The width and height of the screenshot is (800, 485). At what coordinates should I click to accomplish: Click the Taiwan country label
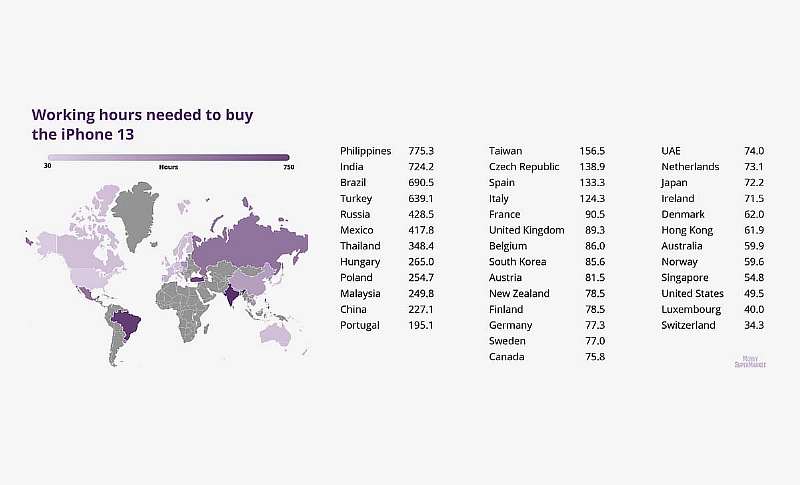pos(505,150)
